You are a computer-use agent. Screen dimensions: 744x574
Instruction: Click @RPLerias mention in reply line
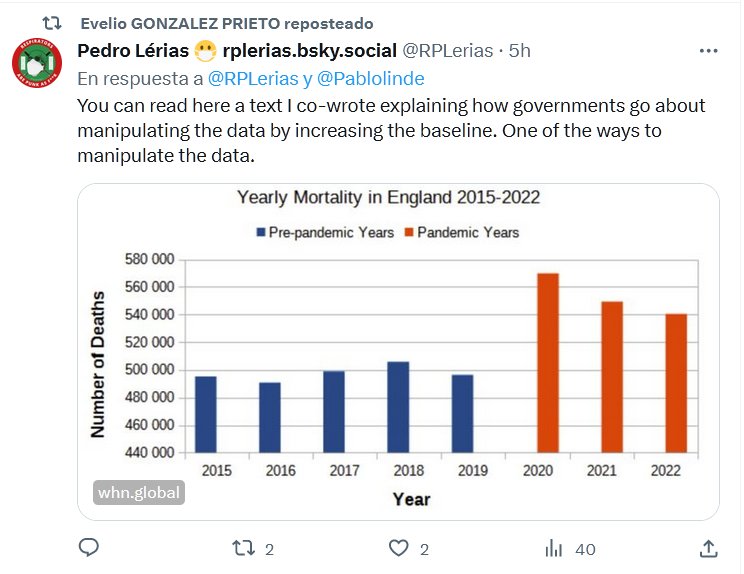[252, 78]
